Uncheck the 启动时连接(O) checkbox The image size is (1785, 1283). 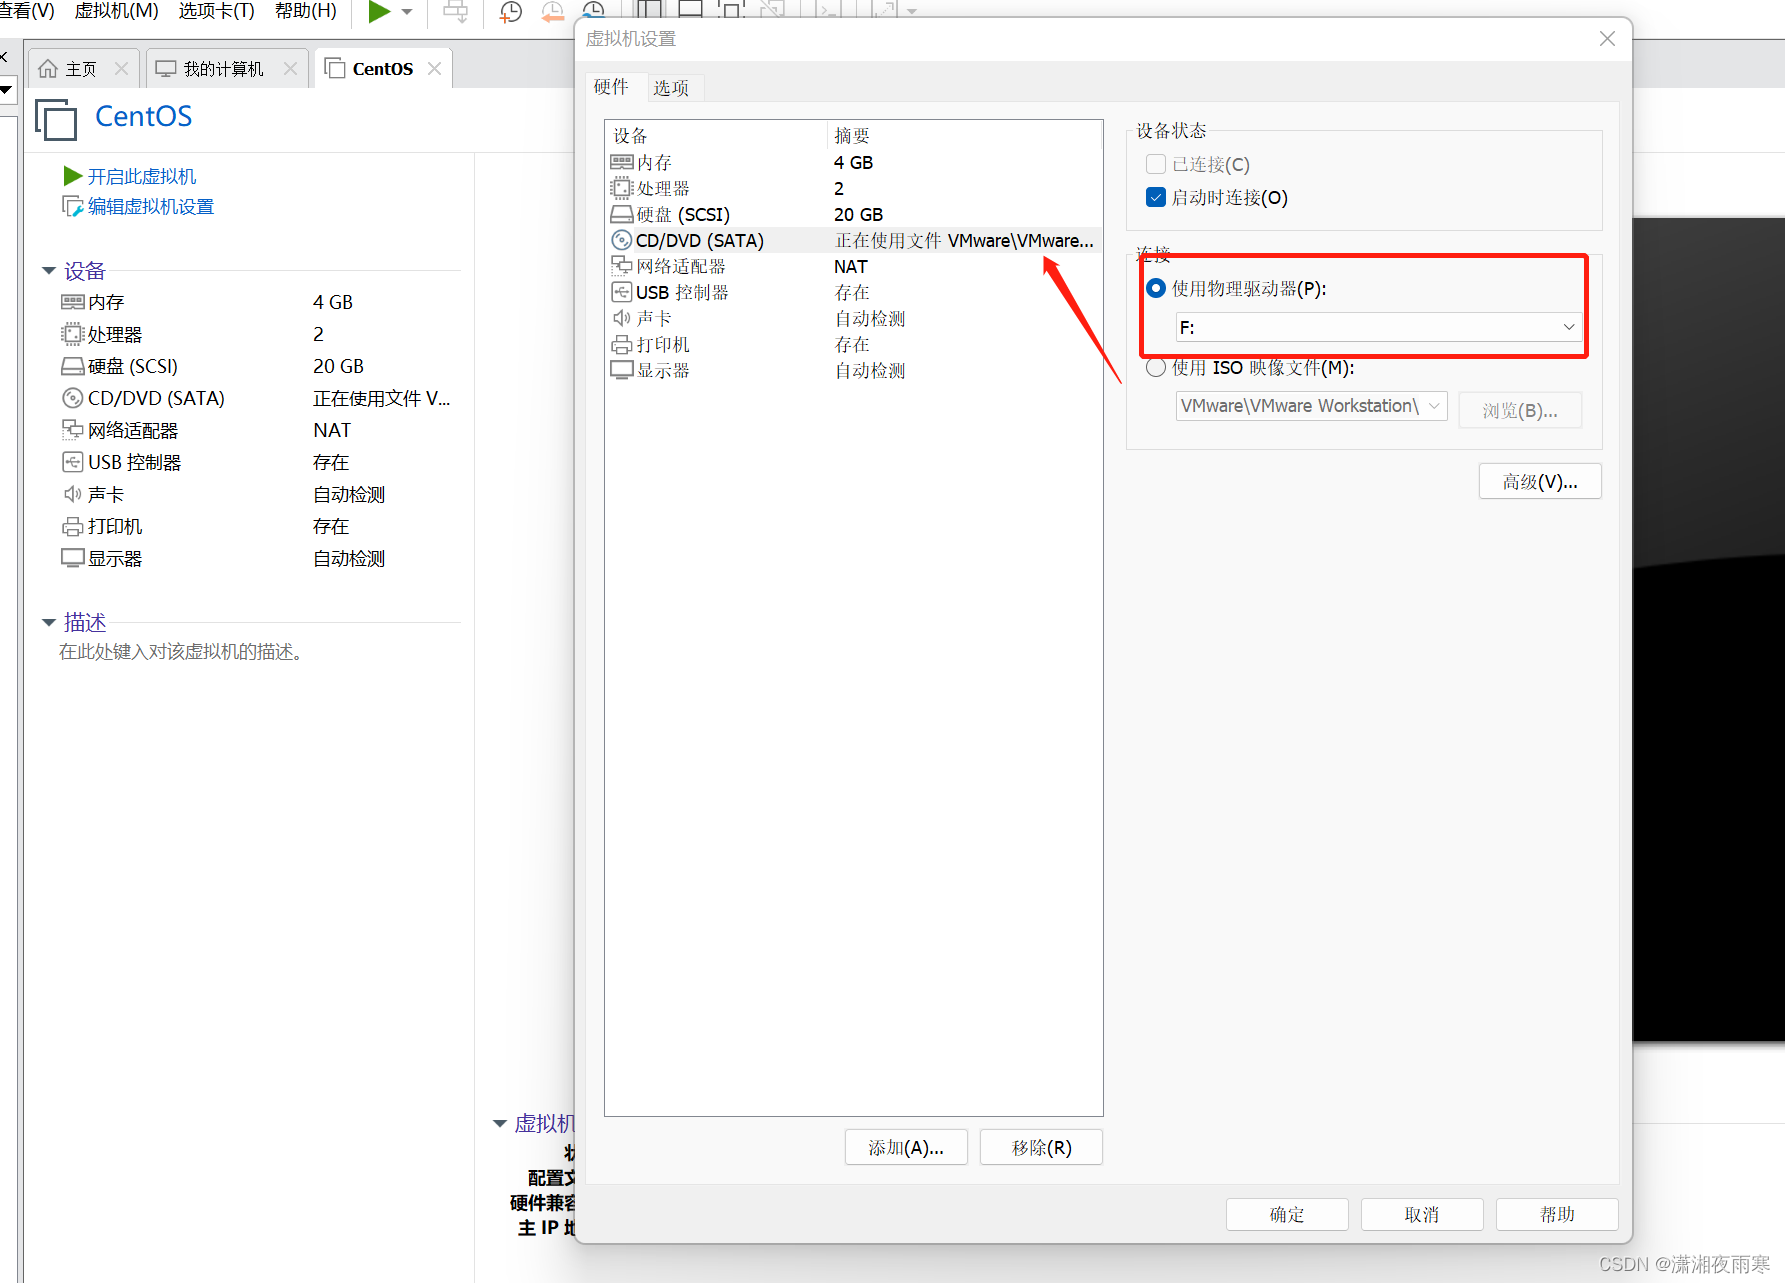(x=1156, y=197)
